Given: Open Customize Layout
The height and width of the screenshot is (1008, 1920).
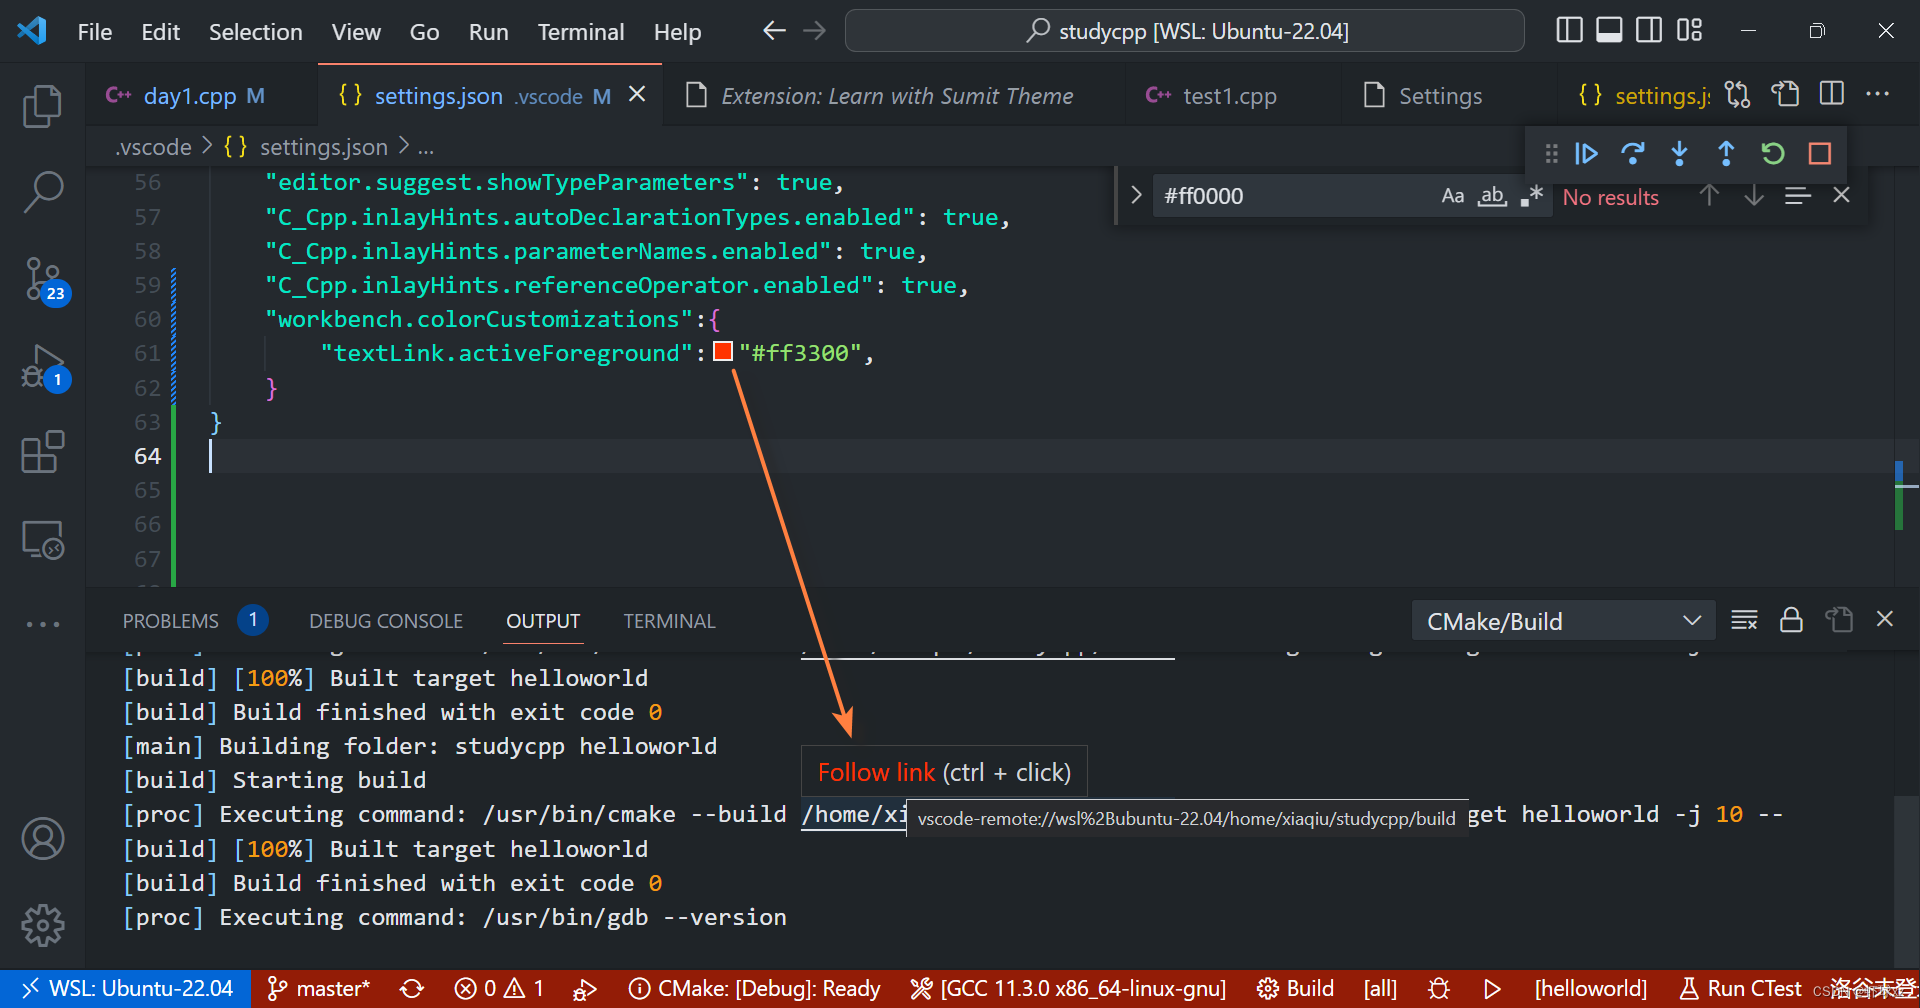Looking at the screenshot, I should pos(1690,31).
